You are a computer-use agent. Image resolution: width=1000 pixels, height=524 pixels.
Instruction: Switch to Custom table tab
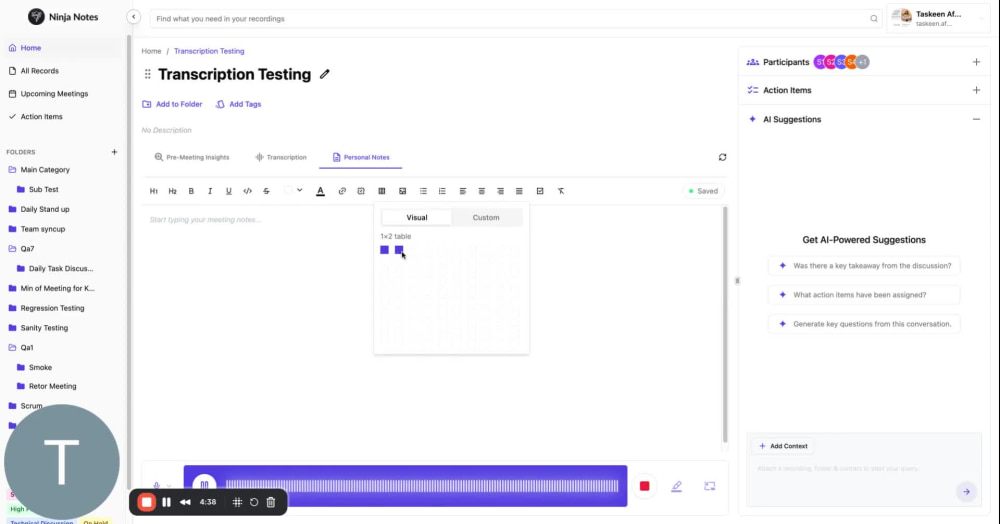pyautogui.click(x=486, y=217)
